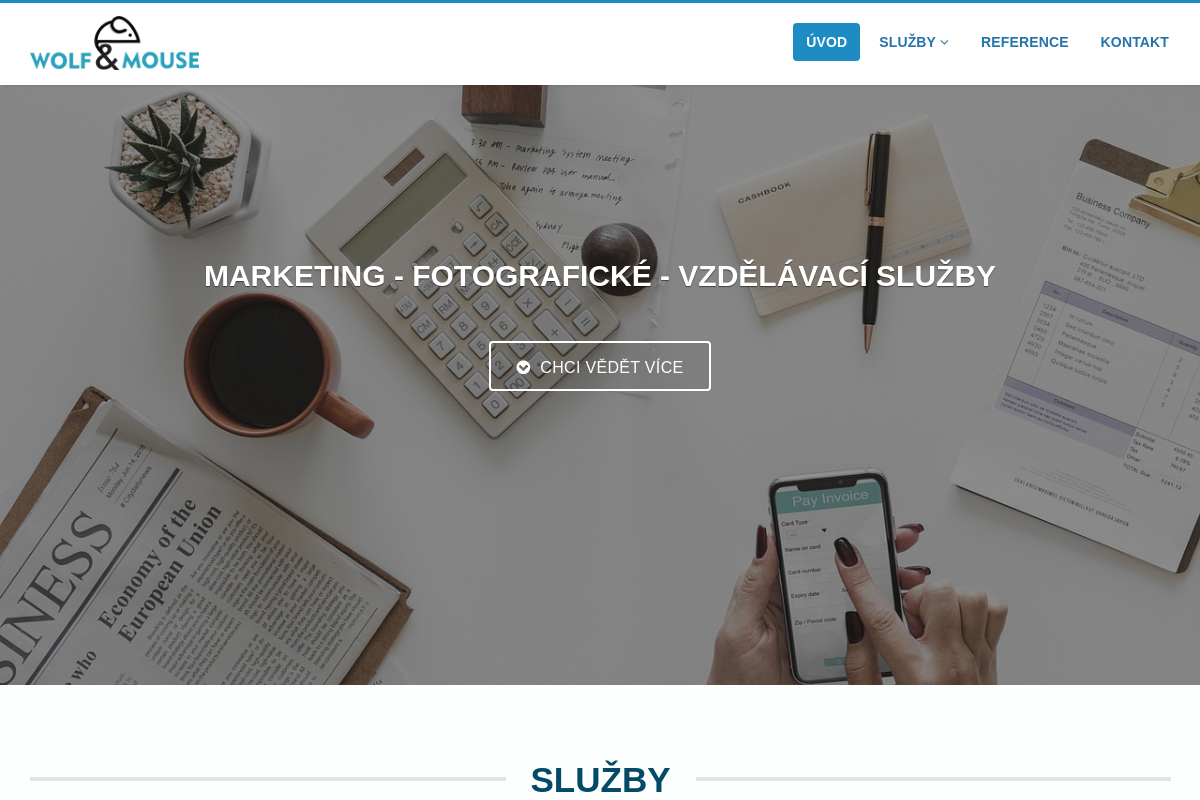
Task: Open the ÚVOD nav item
Action: coord(826,42)
